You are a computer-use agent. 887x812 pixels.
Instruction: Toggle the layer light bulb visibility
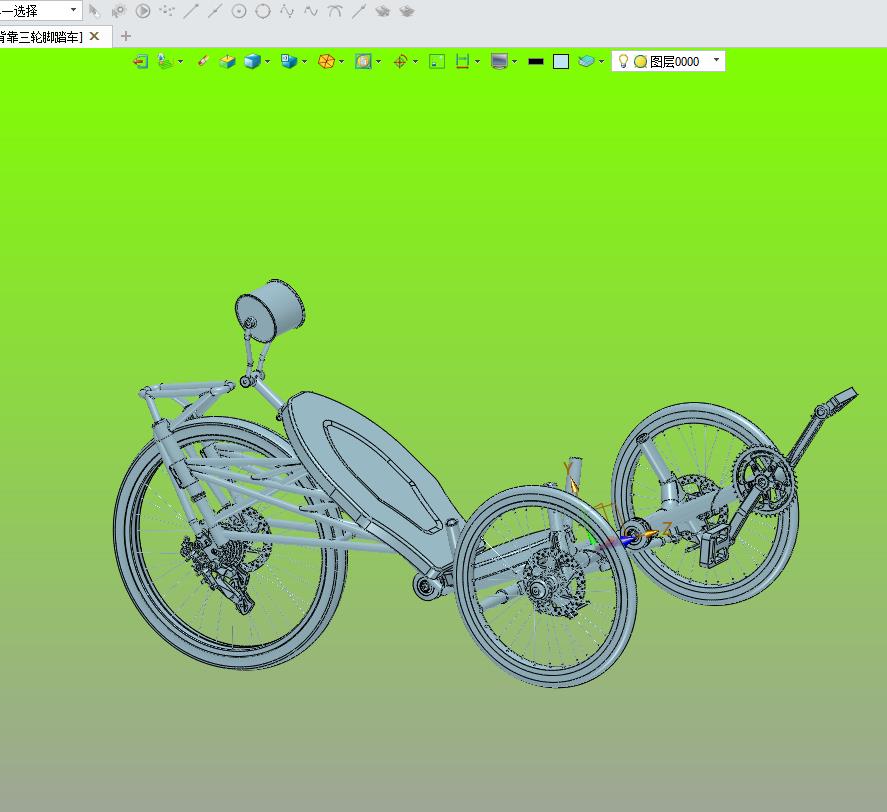pyautogui.click(x=623, y=61)
